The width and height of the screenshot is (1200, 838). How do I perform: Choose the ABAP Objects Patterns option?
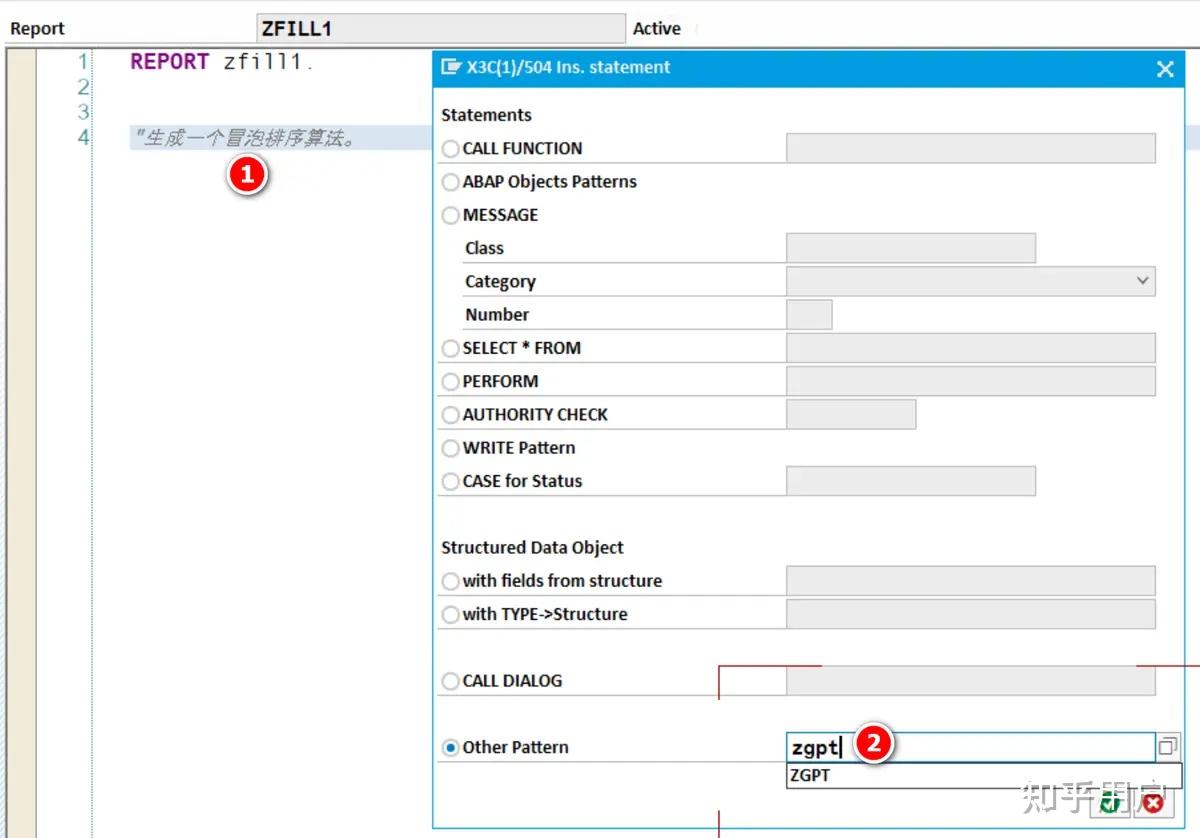pyautogui.click(x=450, y=182)
